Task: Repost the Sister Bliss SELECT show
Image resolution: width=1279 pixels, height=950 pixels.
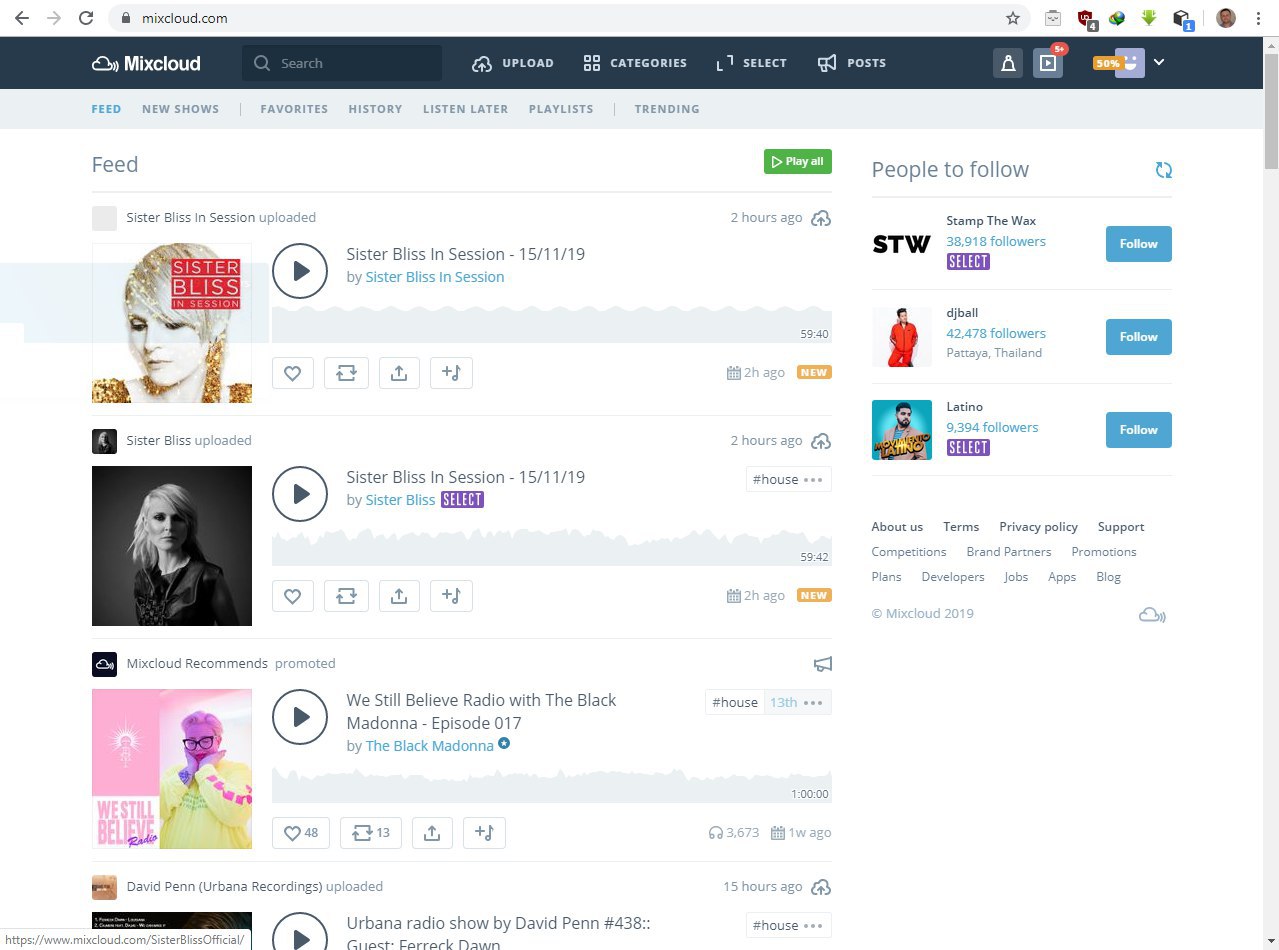Action: tap(346, 596)
